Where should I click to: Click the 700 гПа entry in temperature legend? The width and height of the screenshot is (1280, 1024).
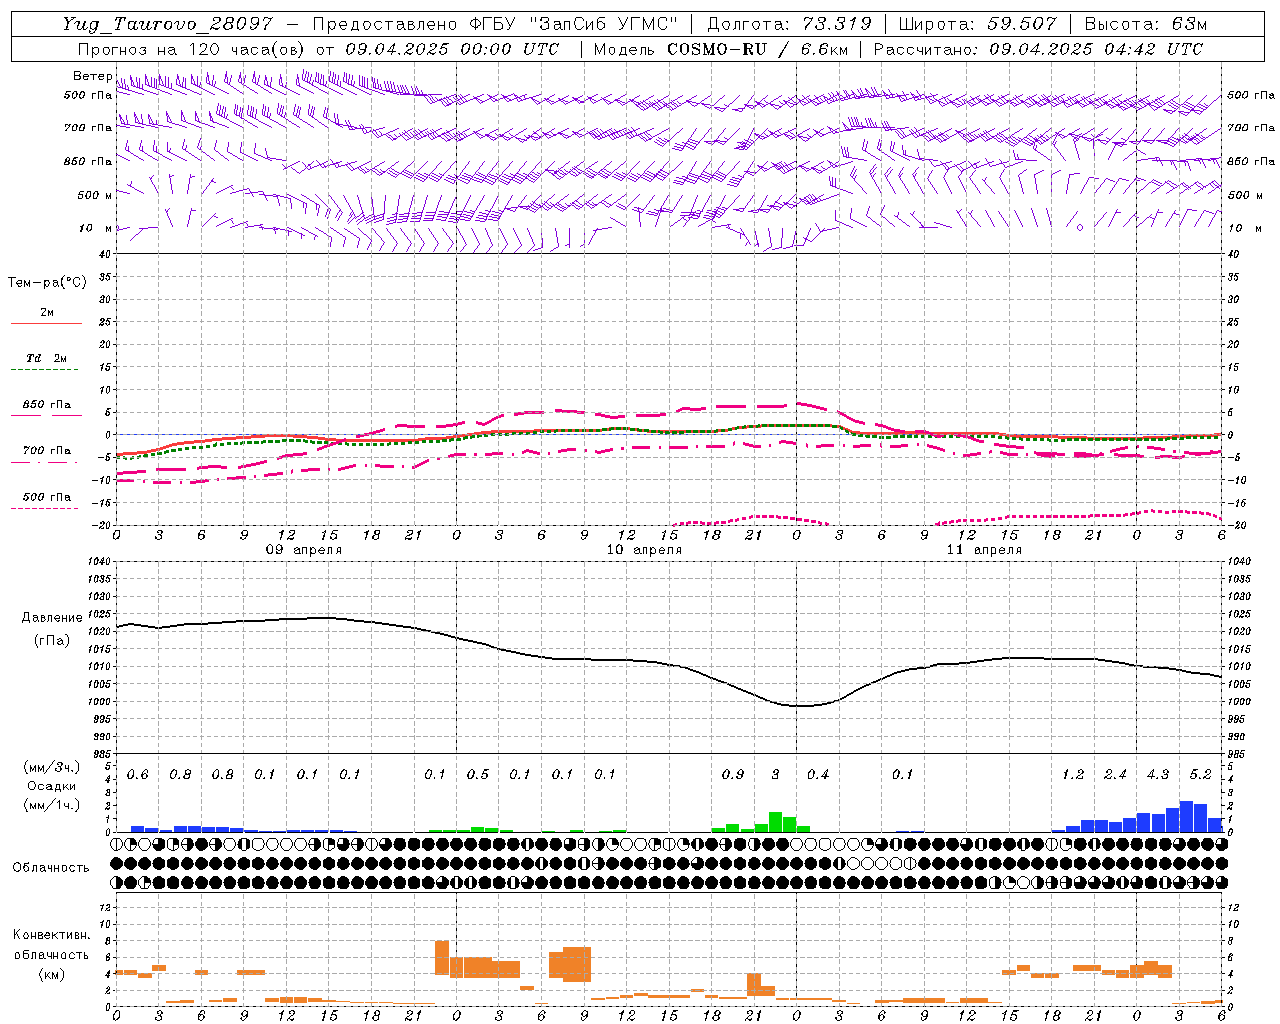click(47, 451)
